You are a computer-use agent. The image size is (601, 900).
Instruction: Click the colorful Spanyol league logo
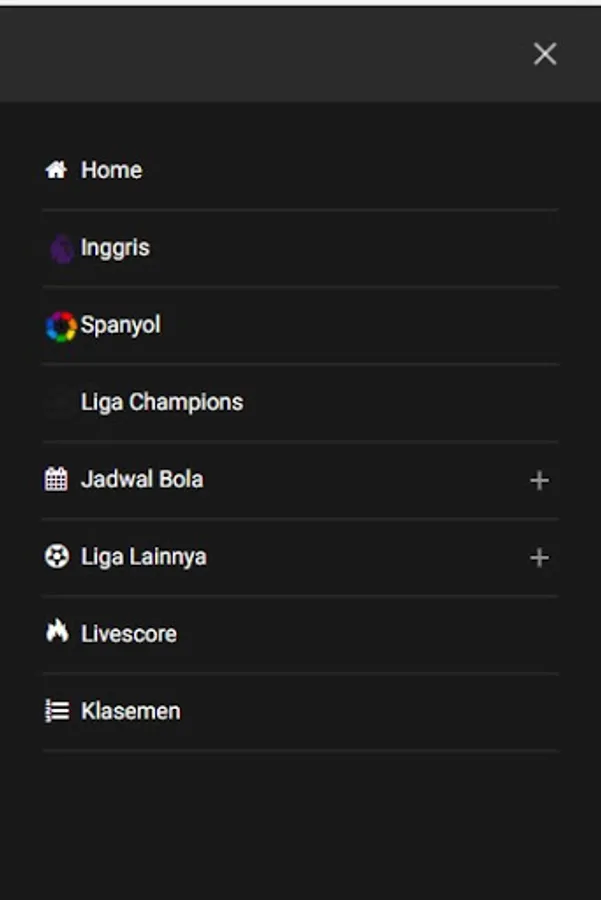click(x=60, y=326)
